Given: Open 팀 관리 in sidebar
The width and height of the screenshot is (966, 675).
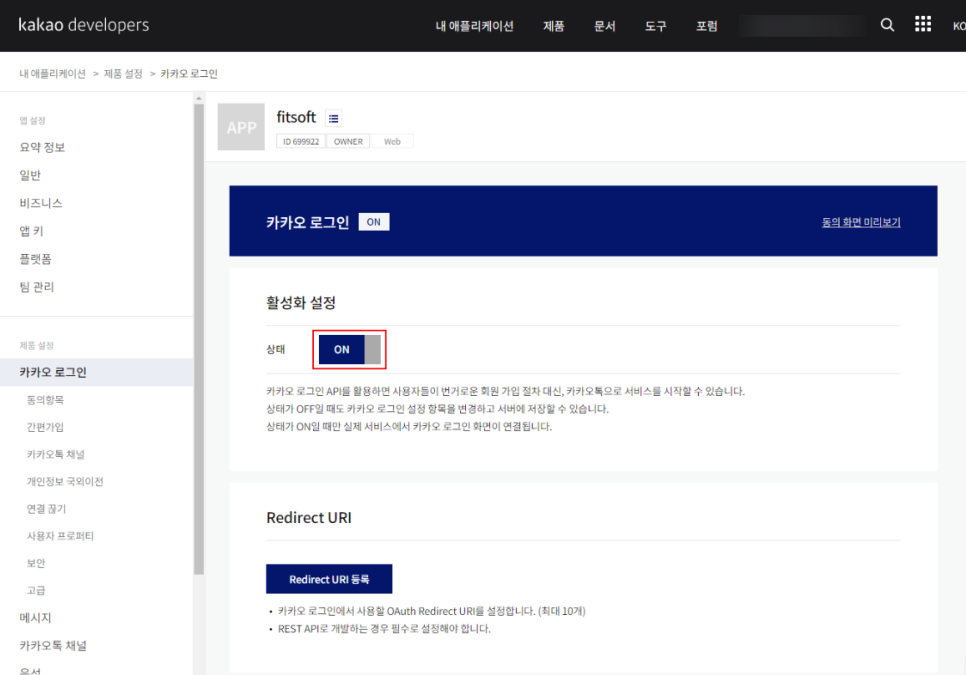Looking at the screenshot, I should point(37,287).
